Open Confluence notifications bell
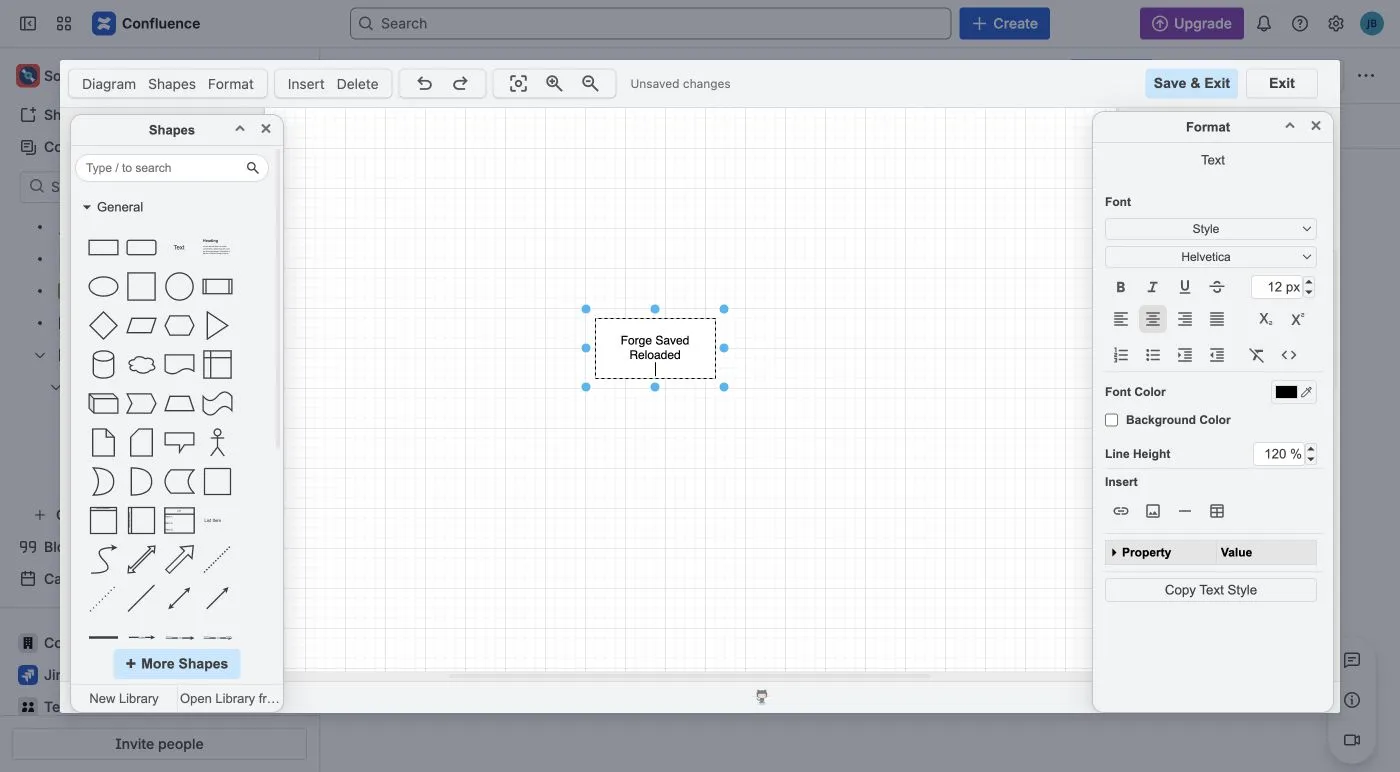1400x772 pixels. [1264, 24]
